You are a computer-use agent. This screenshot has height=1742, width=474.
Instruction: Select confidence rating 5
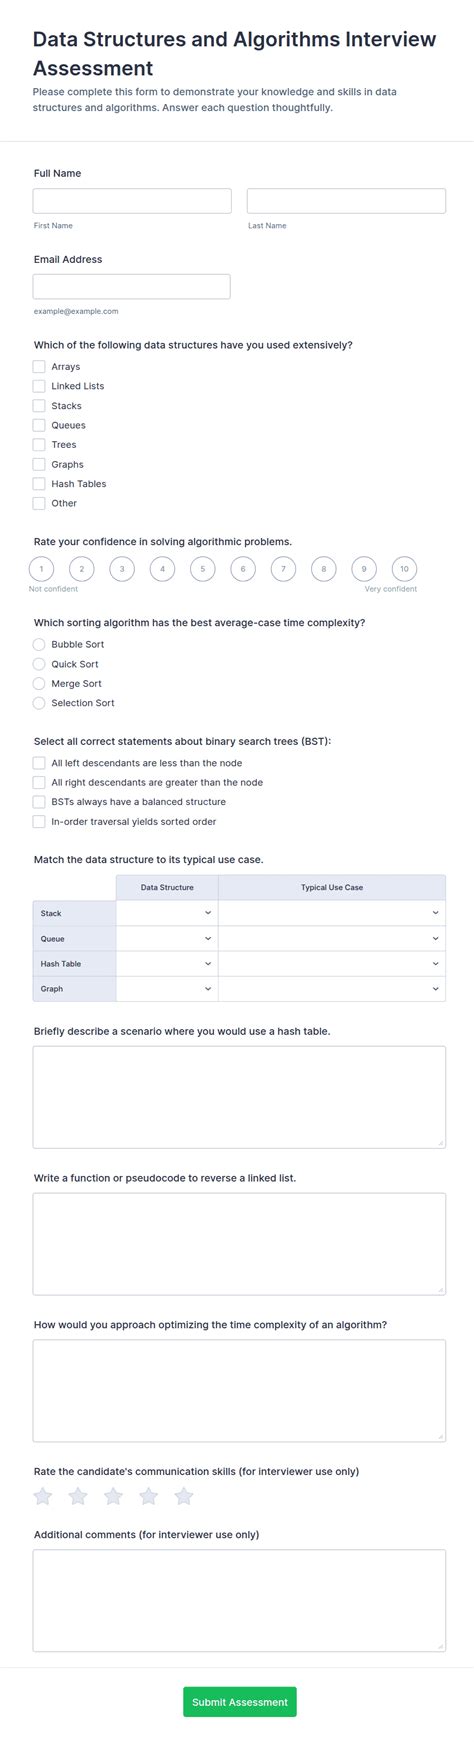coord(202,569)
